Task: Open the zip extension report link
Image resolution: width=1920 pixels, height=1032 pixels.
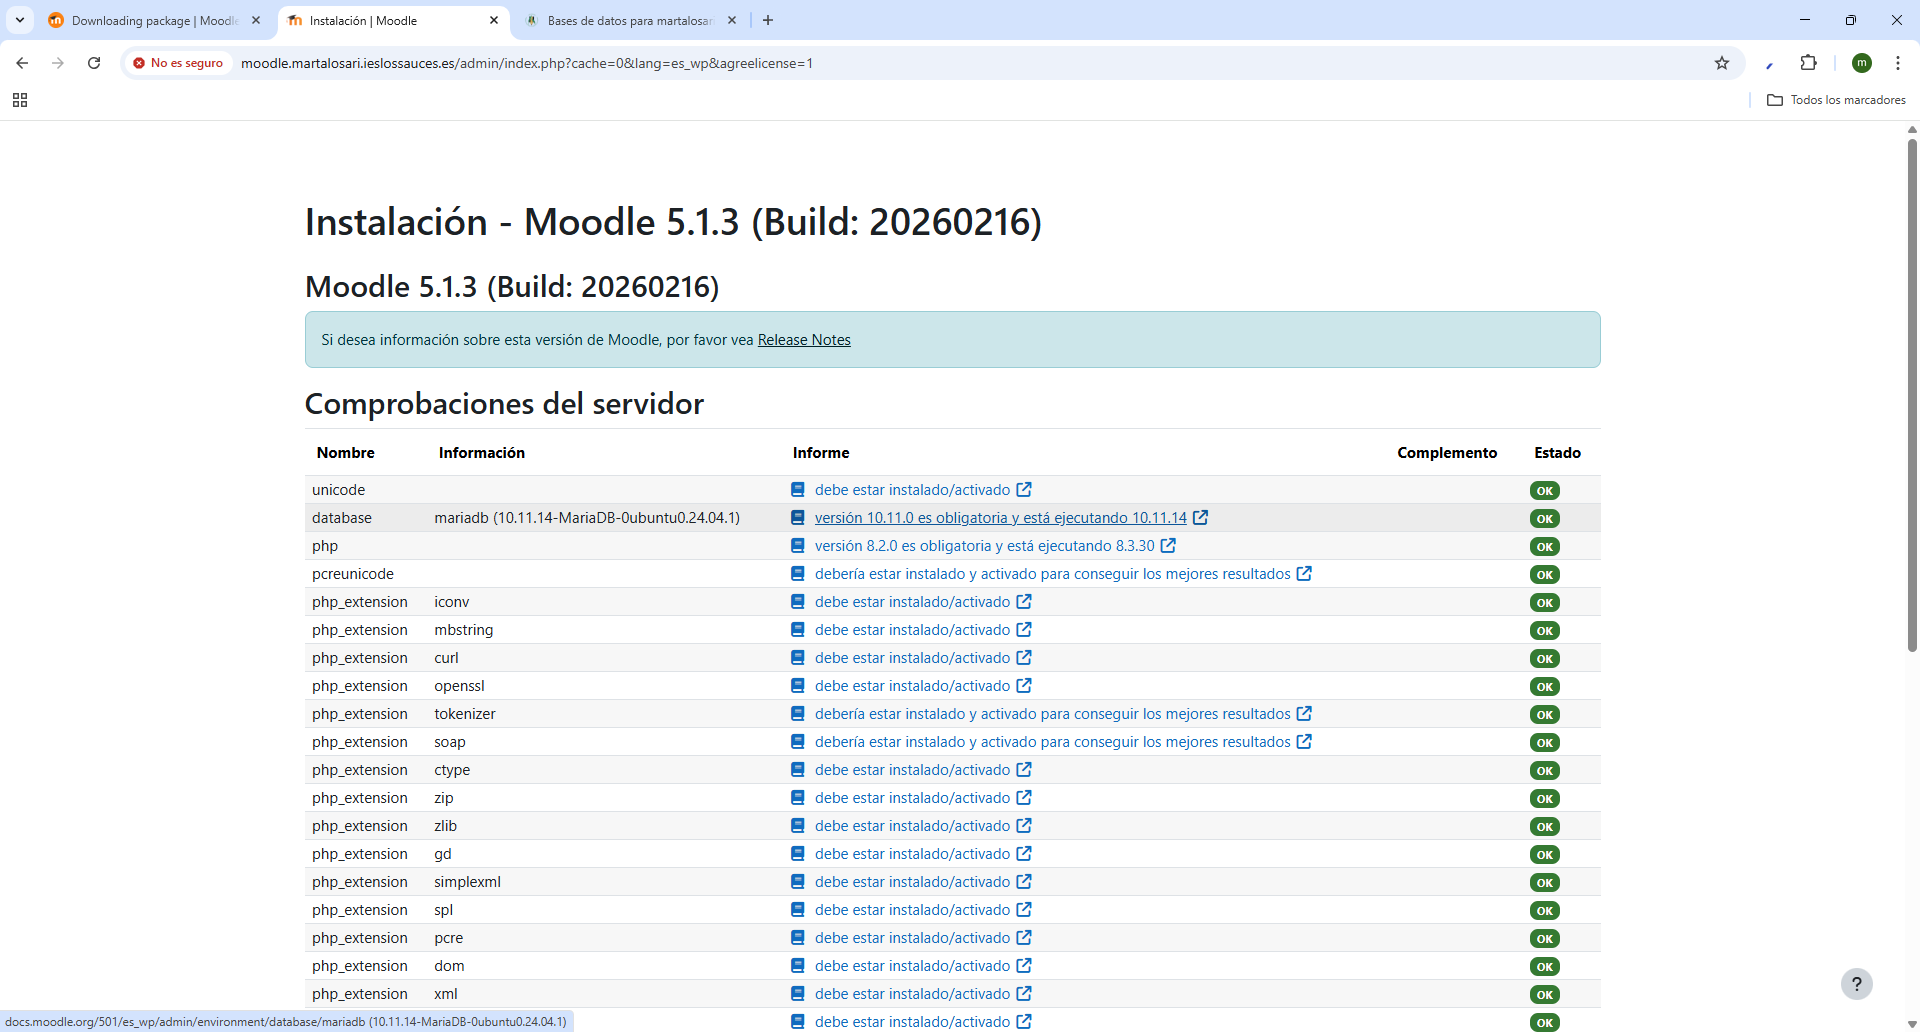Action: coord(912,798)
